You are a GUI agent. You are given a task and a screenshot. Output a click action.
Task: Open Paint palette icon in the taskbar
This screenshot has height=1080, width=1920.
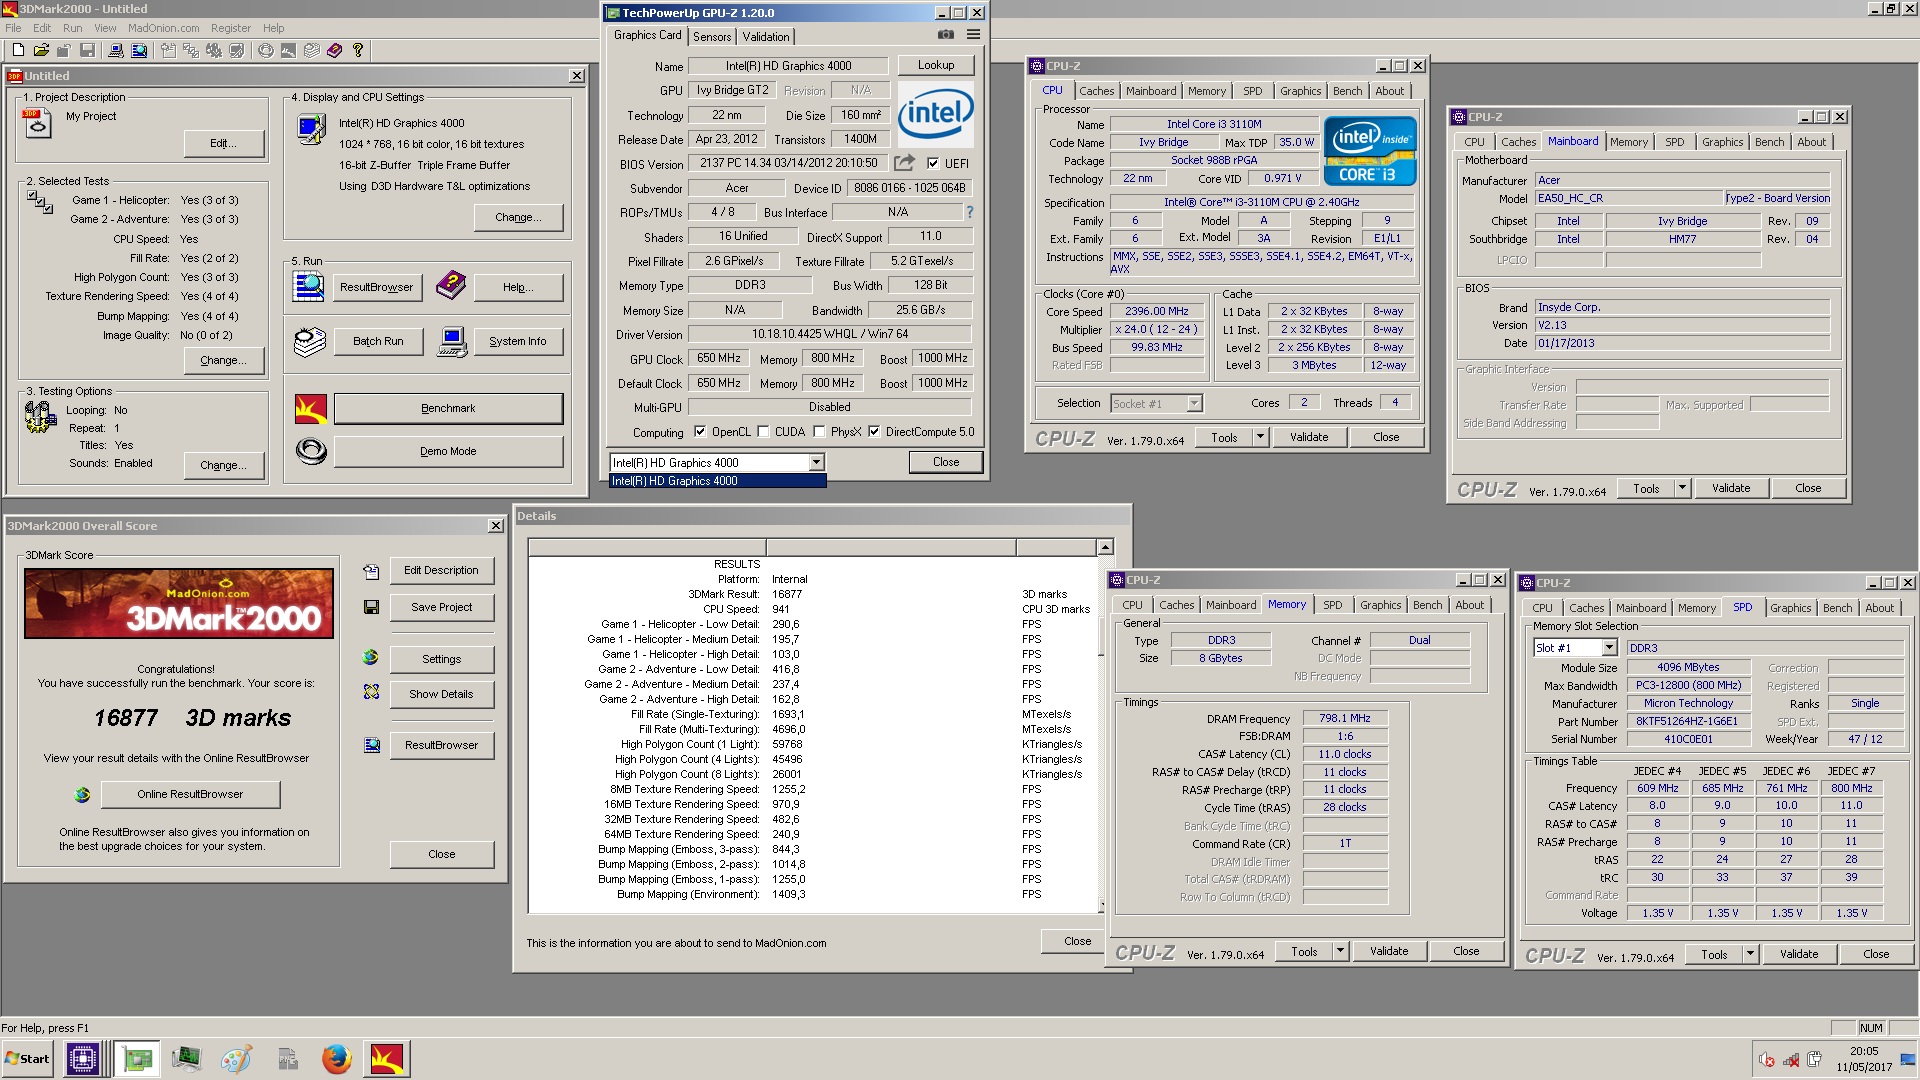coord(236,1059)
